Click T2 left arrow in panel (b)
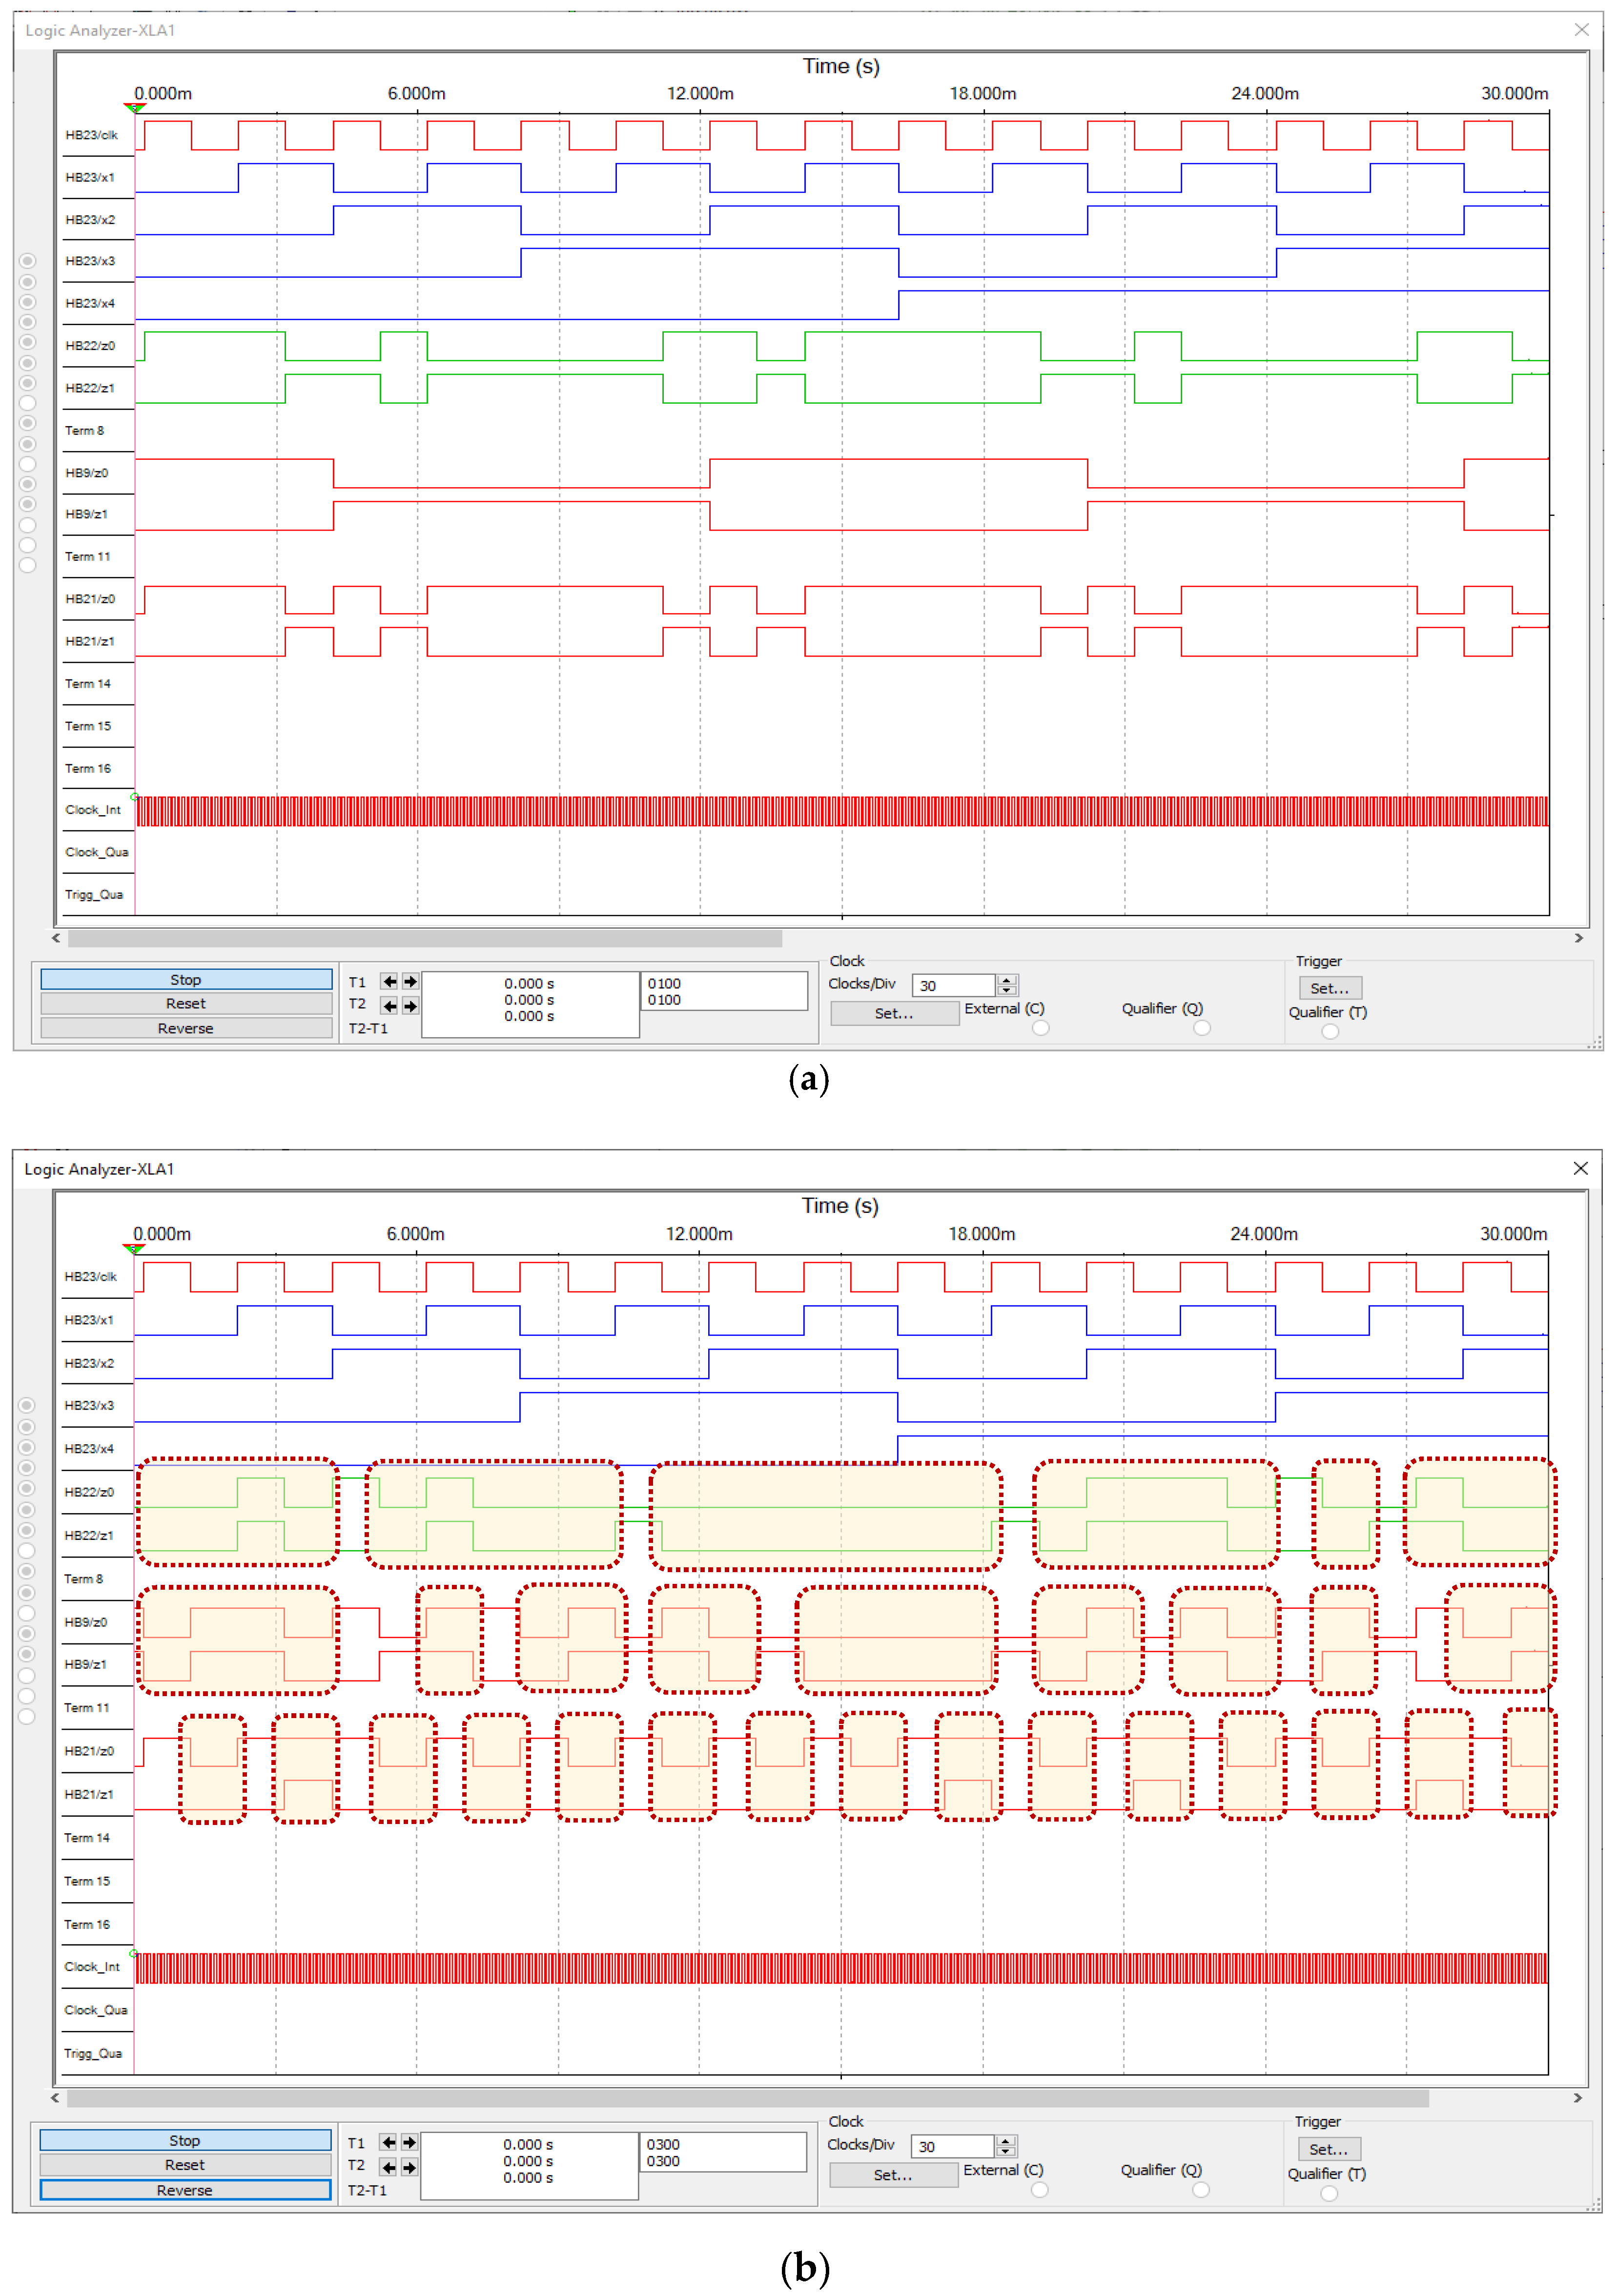 387,2166
